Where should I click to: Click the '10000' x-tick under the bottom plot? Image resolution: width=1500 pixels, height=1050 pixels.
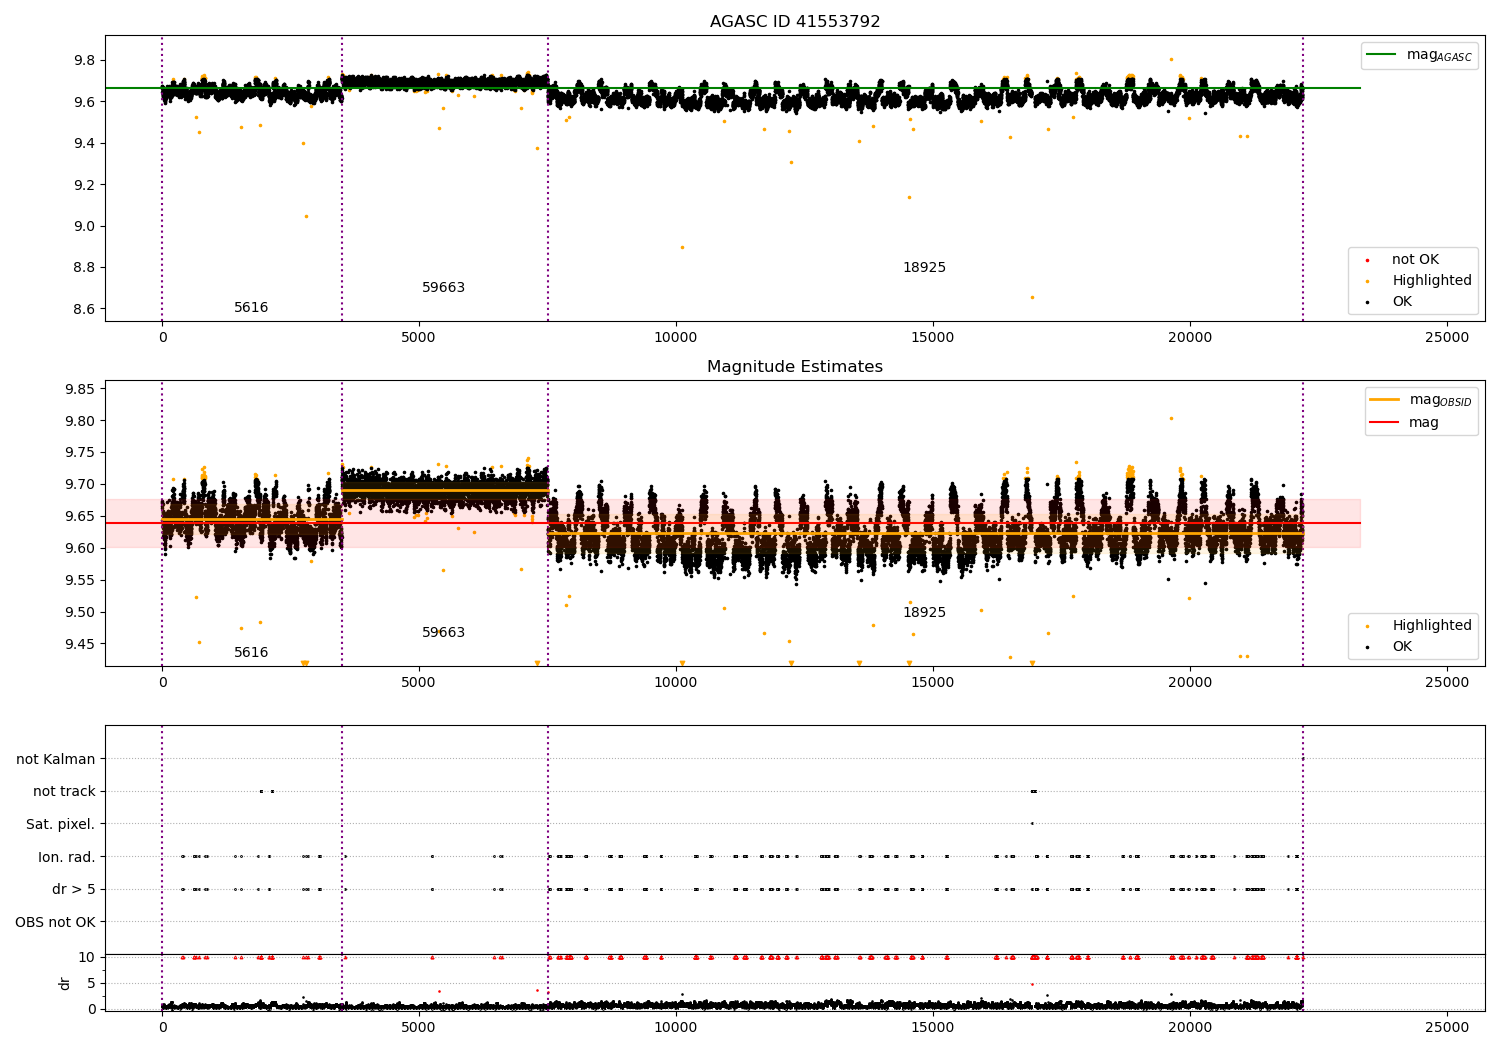pyautogui.click(x=676, y=1028)
